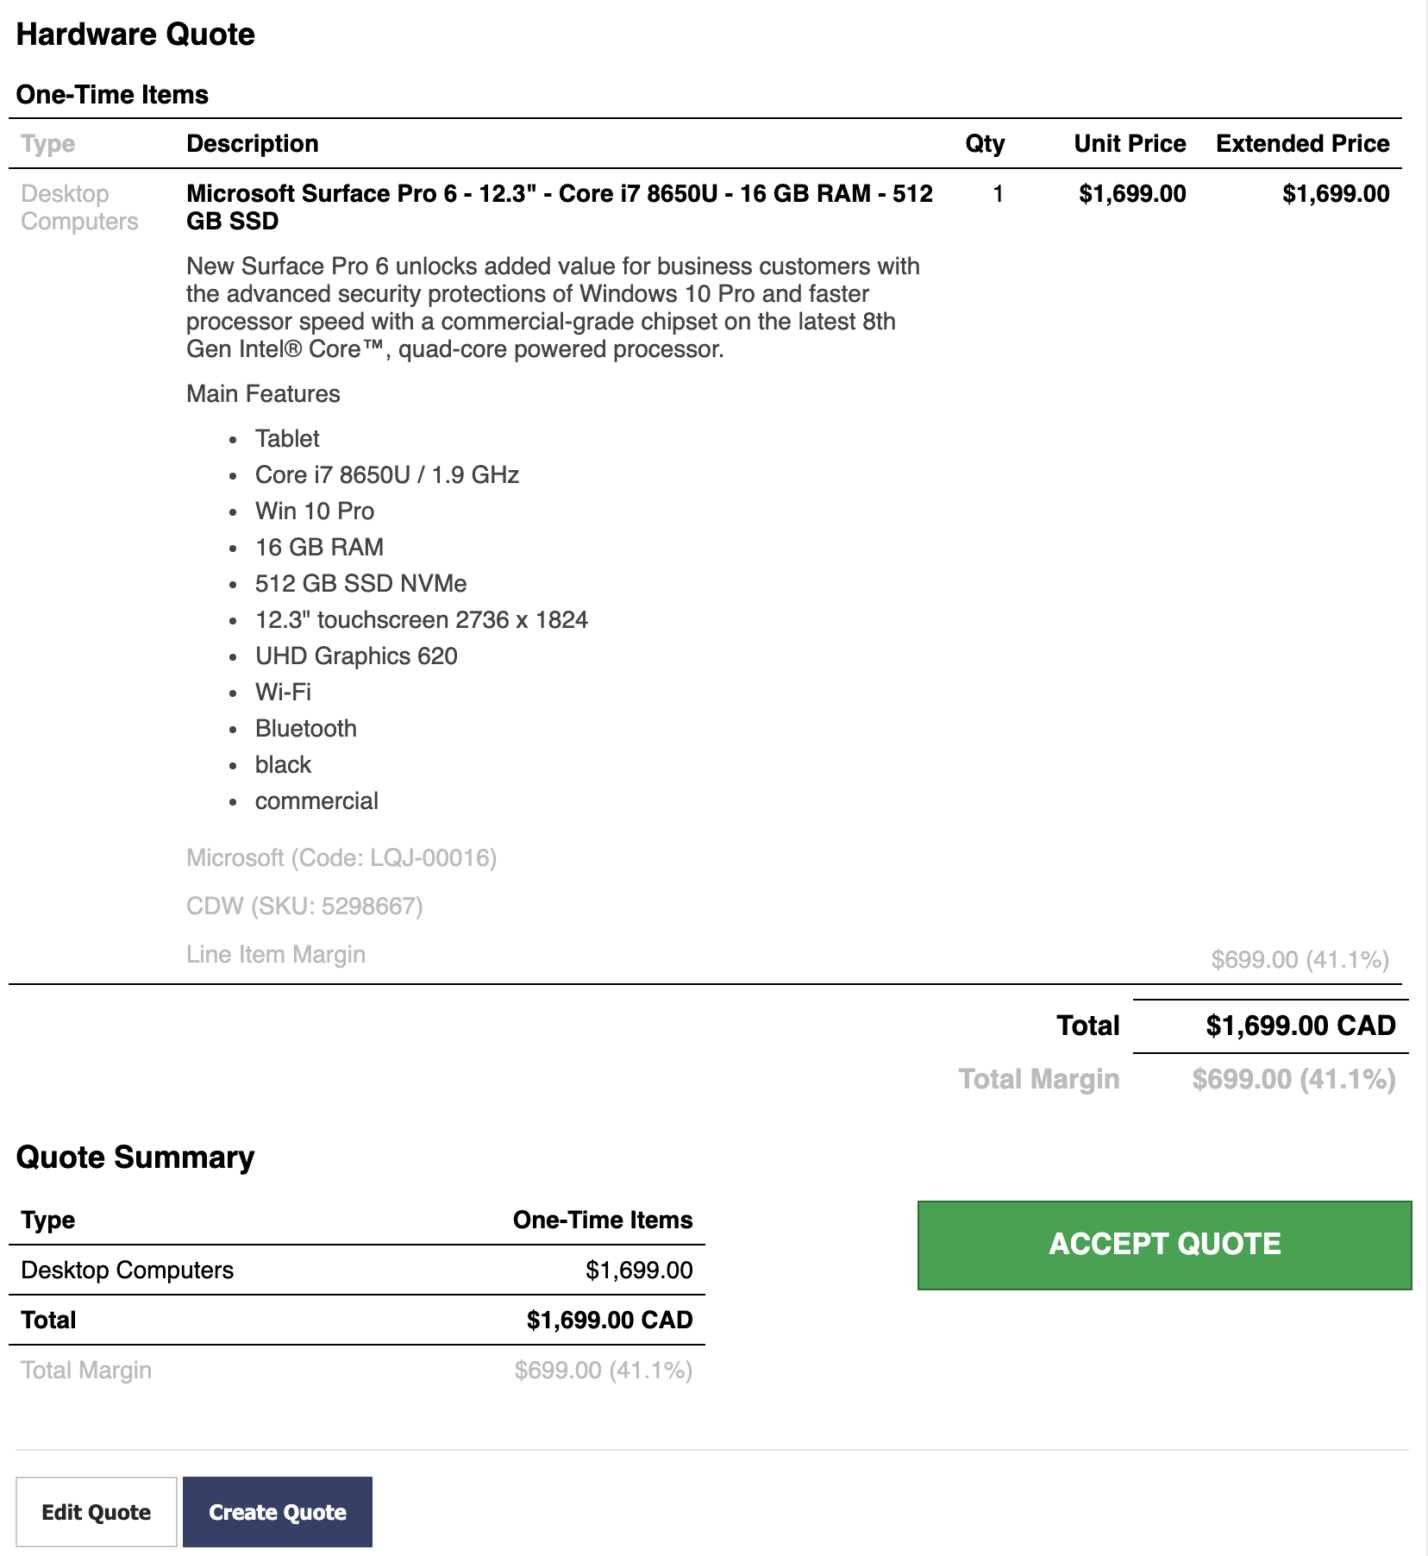
Task: Click the Line Item Margin label
Action: pos(276,954)
